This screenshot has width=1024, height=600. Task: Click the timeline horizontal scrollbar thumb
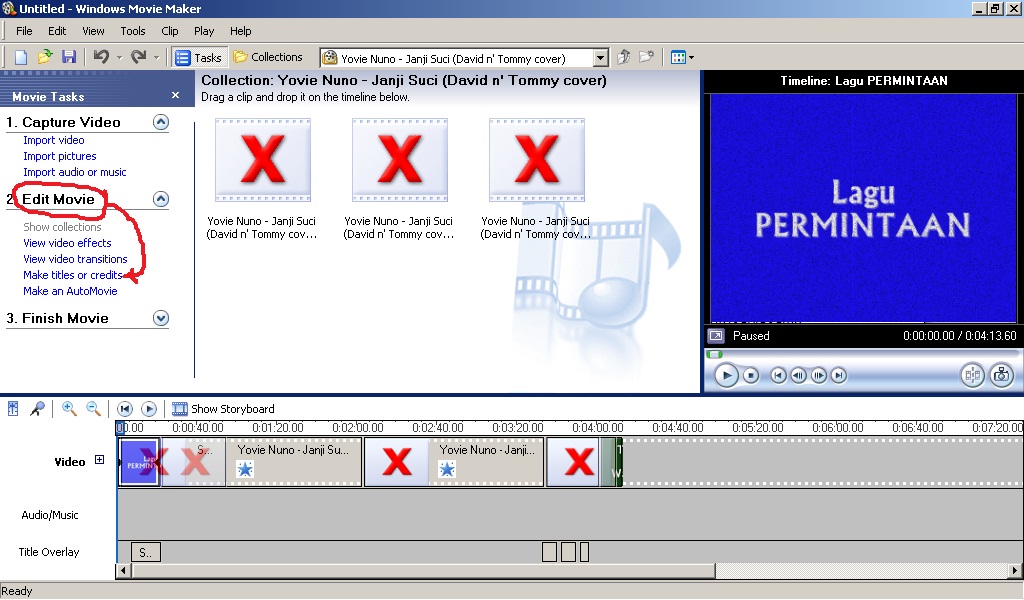pyautogui.click(x=424, y=571)
